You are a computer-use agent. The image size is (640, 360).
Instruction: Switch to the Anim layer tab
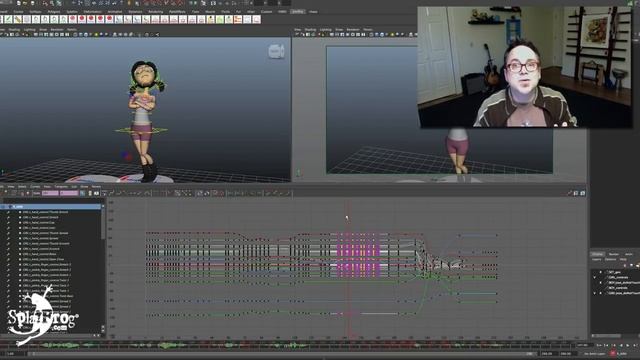[629, 254]
